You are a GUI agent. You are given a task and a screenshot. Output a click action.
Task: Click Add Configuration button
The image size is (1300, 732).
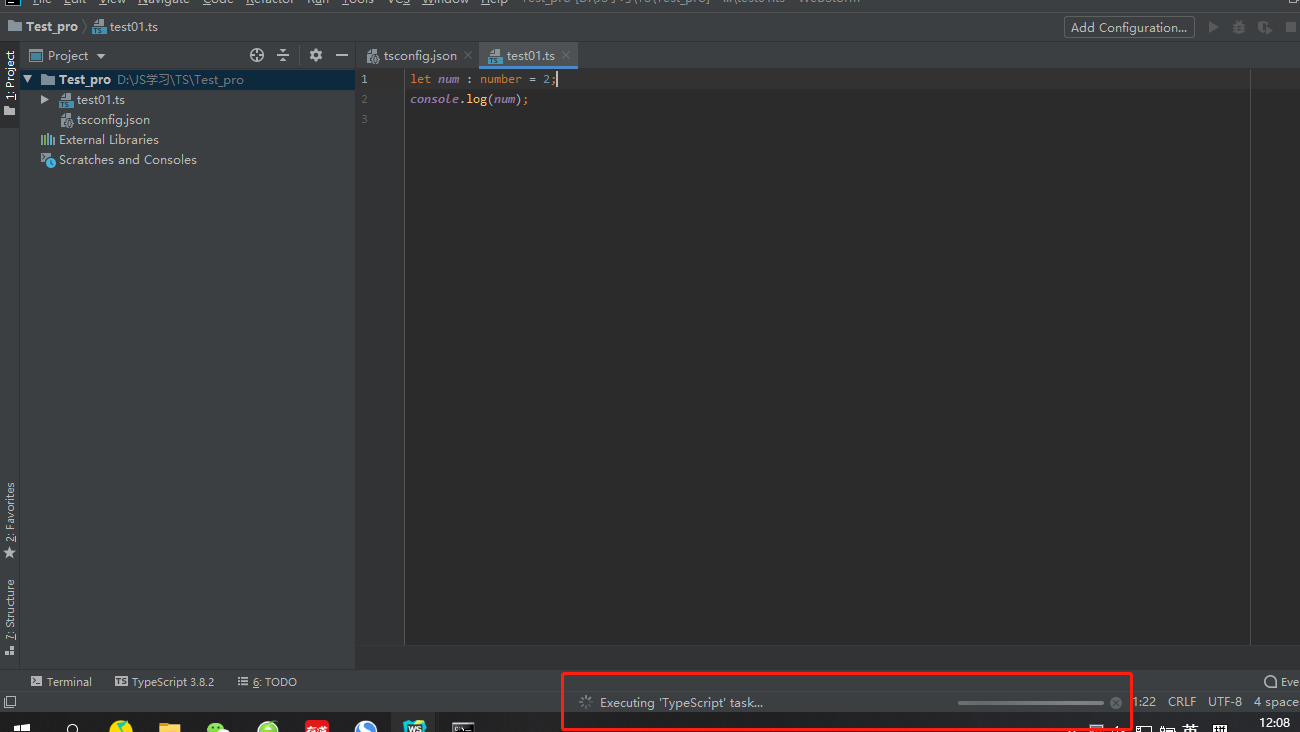coord(1129,28)
